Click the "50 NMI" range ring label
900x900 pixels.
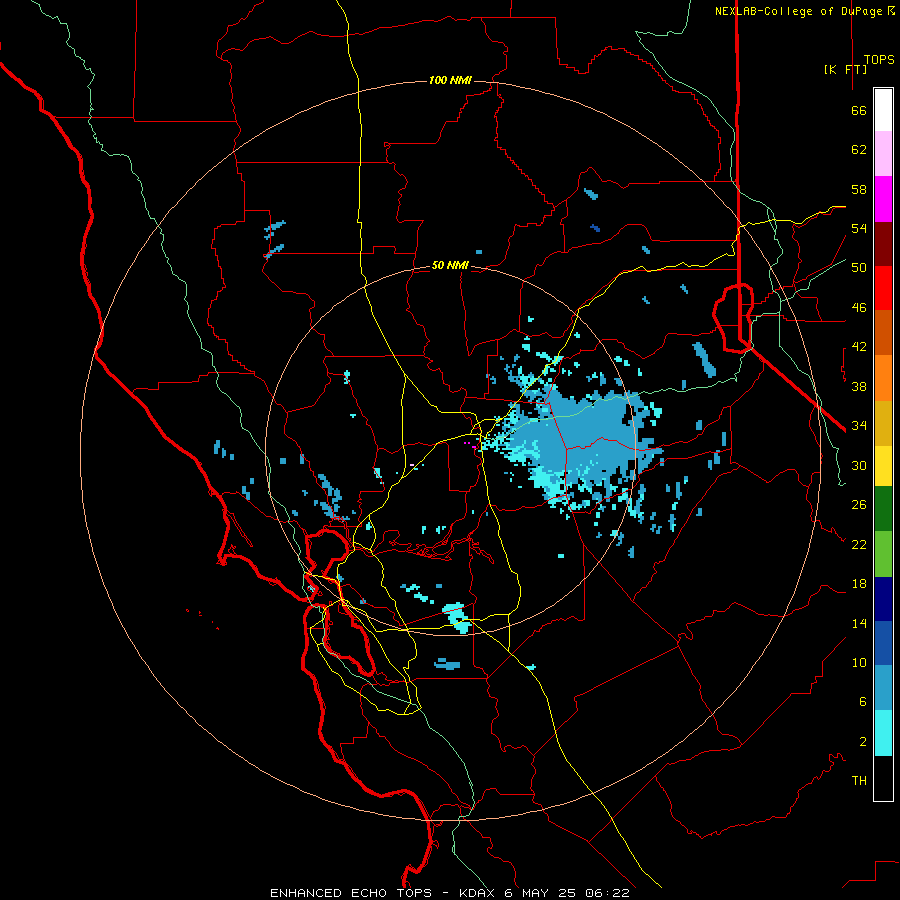click(x=450, y=265)
